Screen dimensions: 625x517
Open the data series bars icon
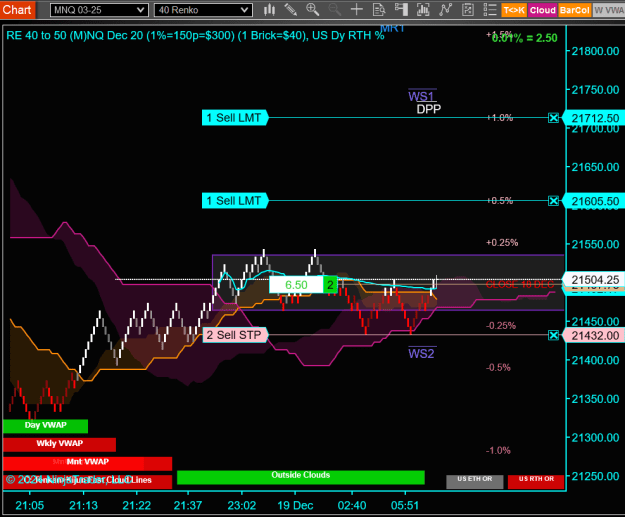point(423,10)
